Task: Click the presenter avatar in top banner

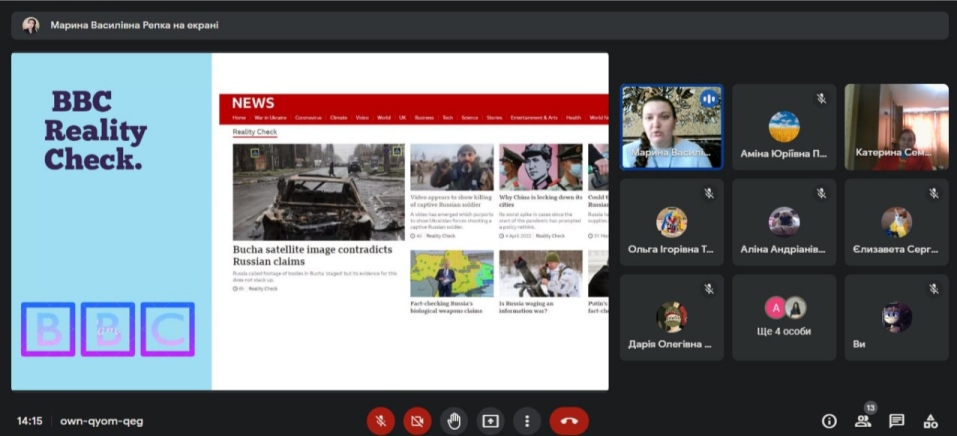Action: (x=31, y=25)
